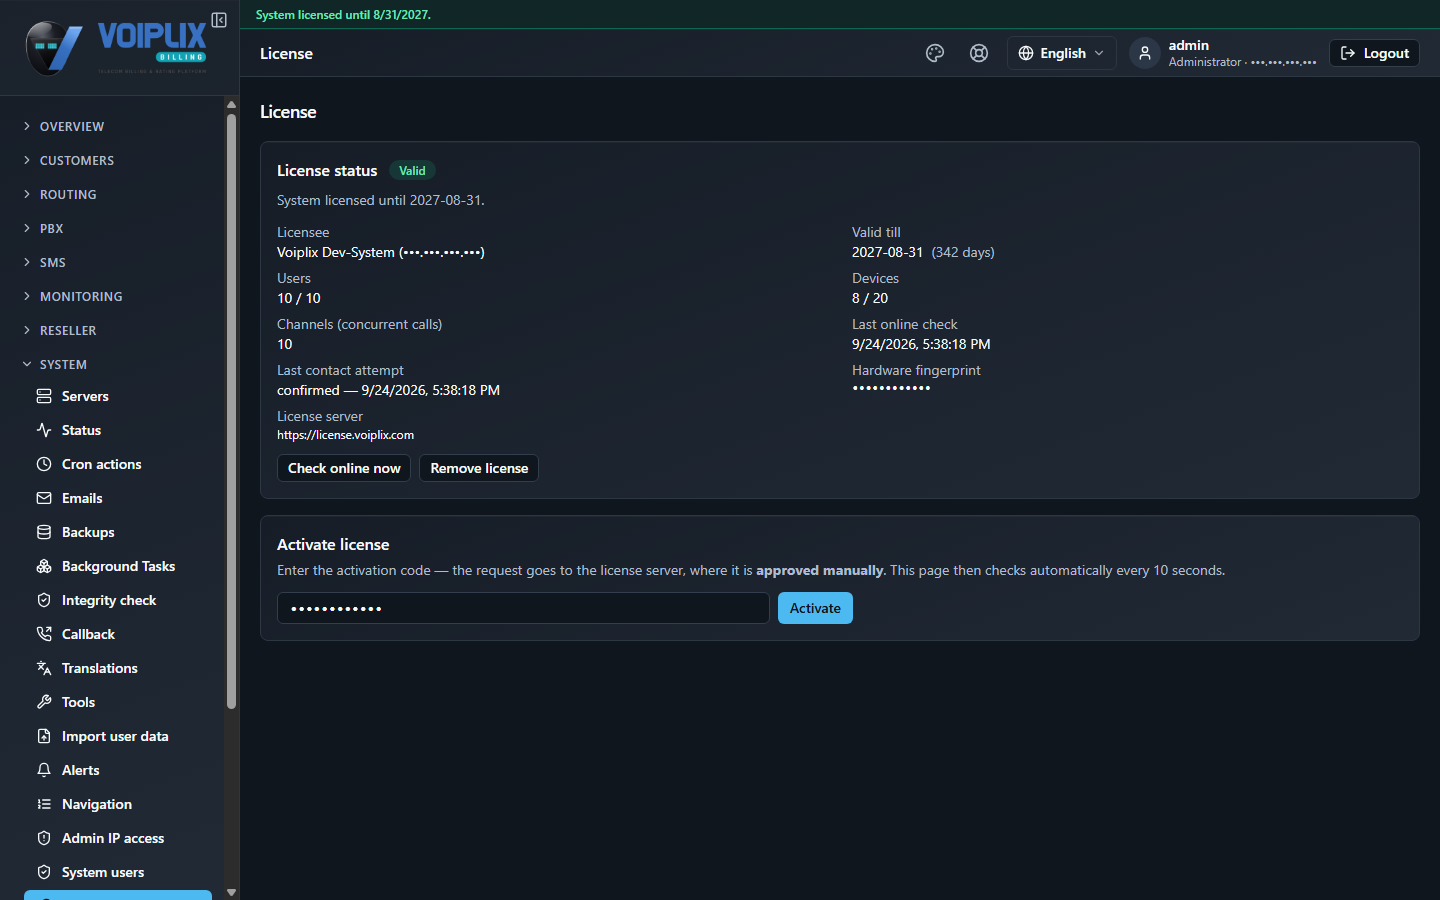Image resolution: width=1440 pixels, height=900 pixels.
Task: Click the Emails envelope icon
Action: (44, 498)
